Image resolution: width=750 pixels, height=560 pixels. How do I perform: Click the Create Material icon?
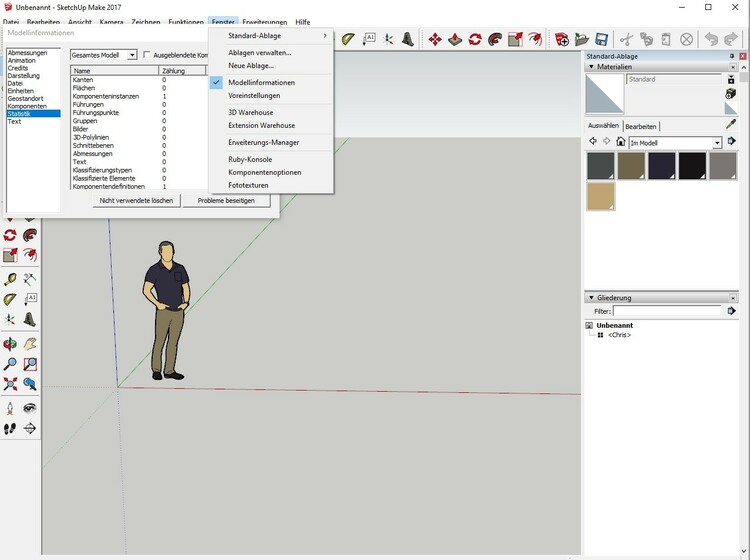(731, 94)
